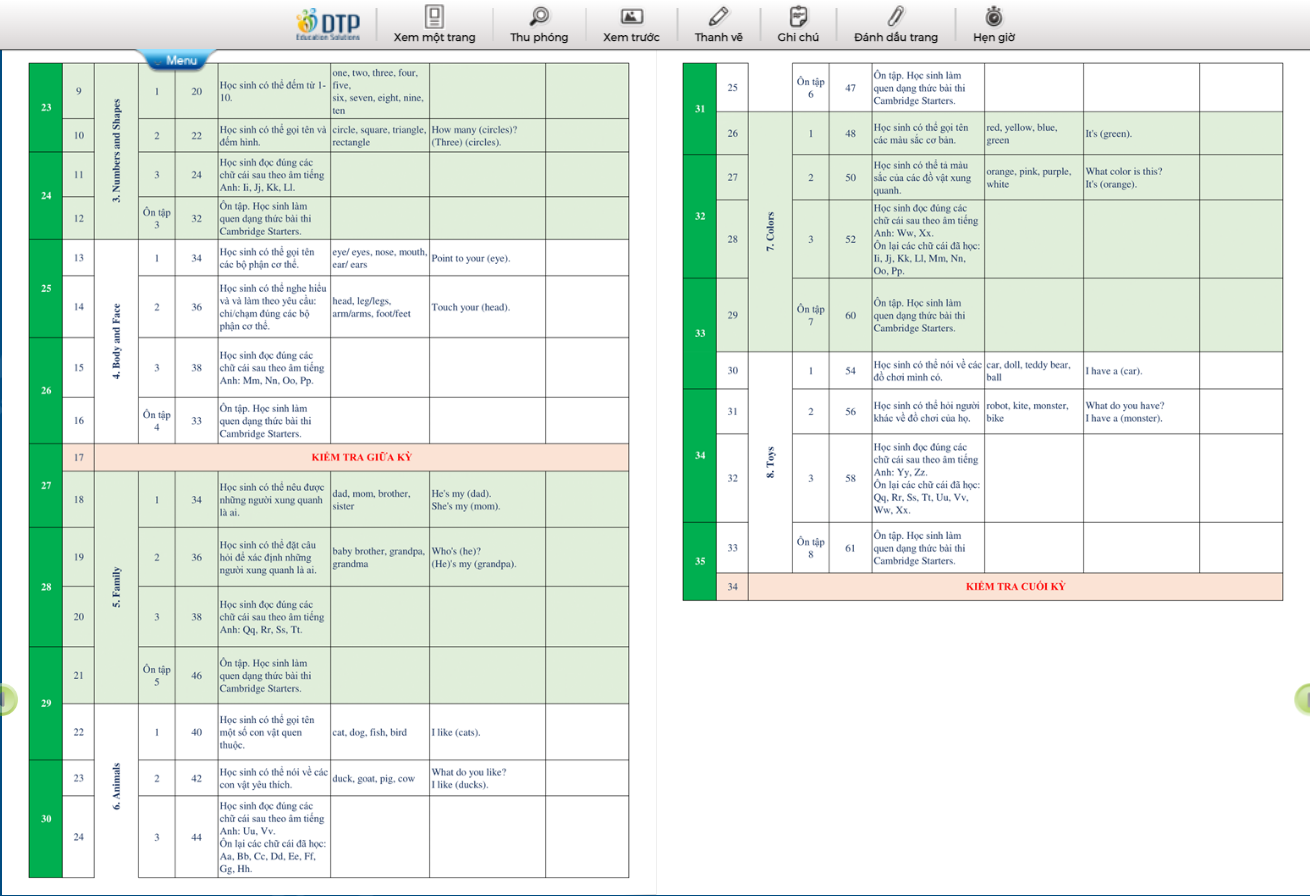Click the '8. Toys' unit label
Viewport: 1310px width, 896px height.
tap(770, 463)
